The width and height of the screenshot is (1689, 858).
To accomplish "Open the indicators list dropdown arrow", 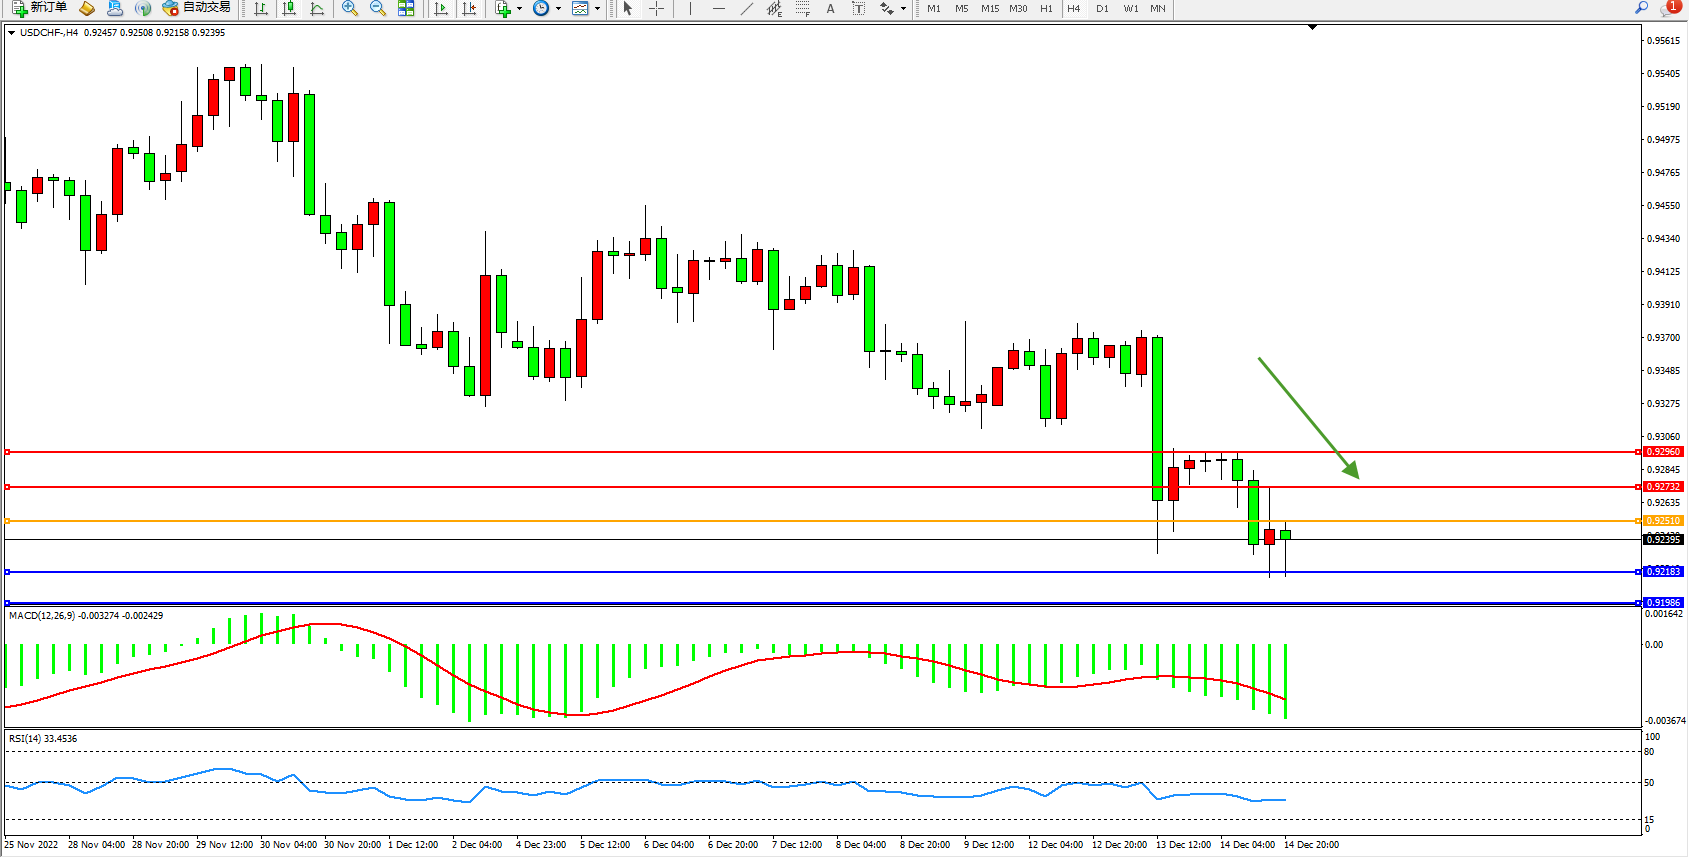I will tap(519, 9).
